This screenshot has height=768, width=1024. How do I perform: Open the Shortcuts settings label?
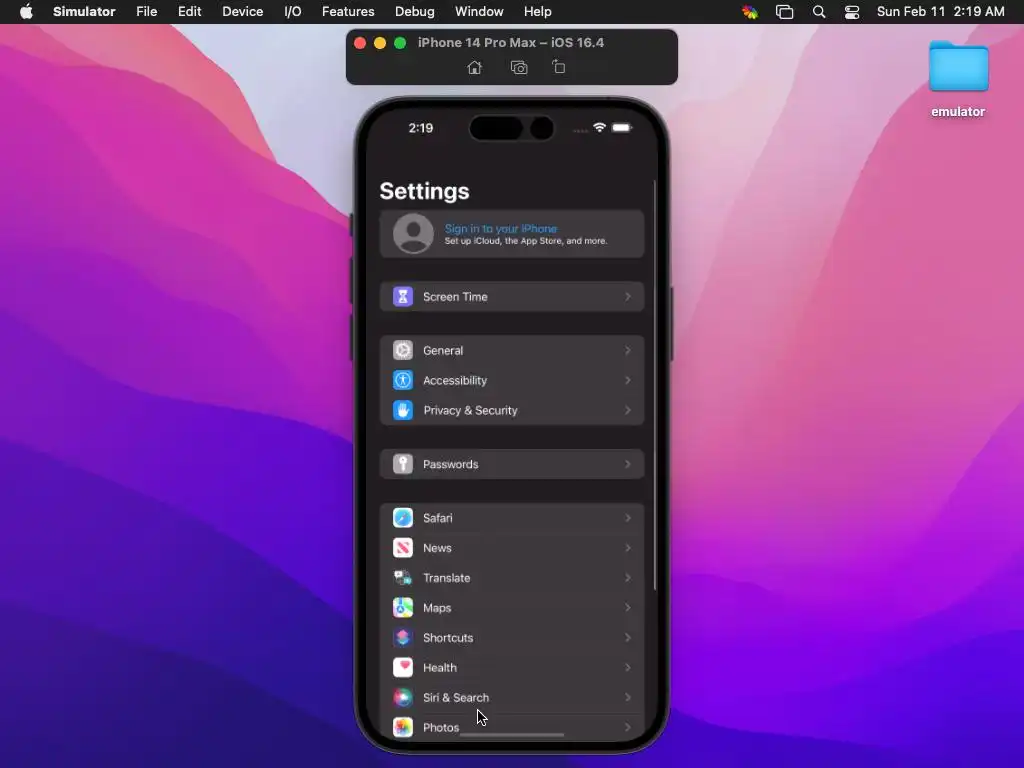click(448, 637)
